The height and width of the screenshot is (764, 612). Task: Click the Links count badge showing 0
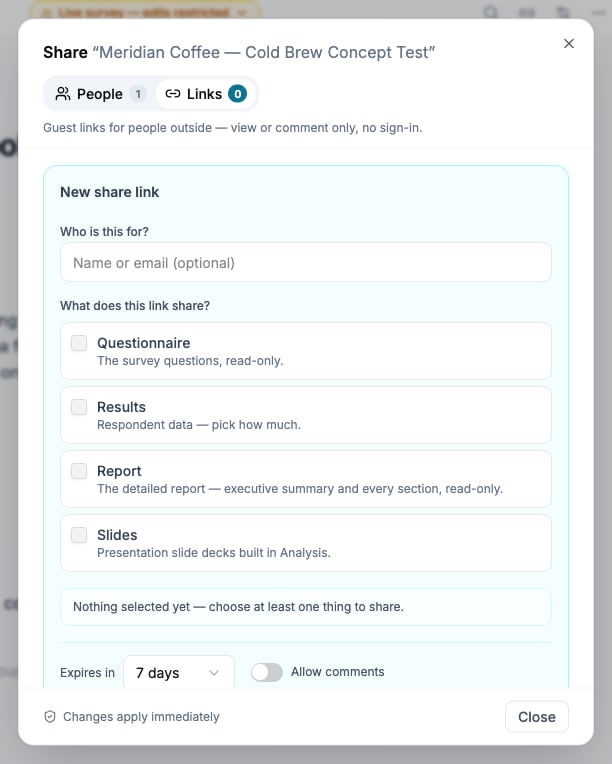pos(237,94)
